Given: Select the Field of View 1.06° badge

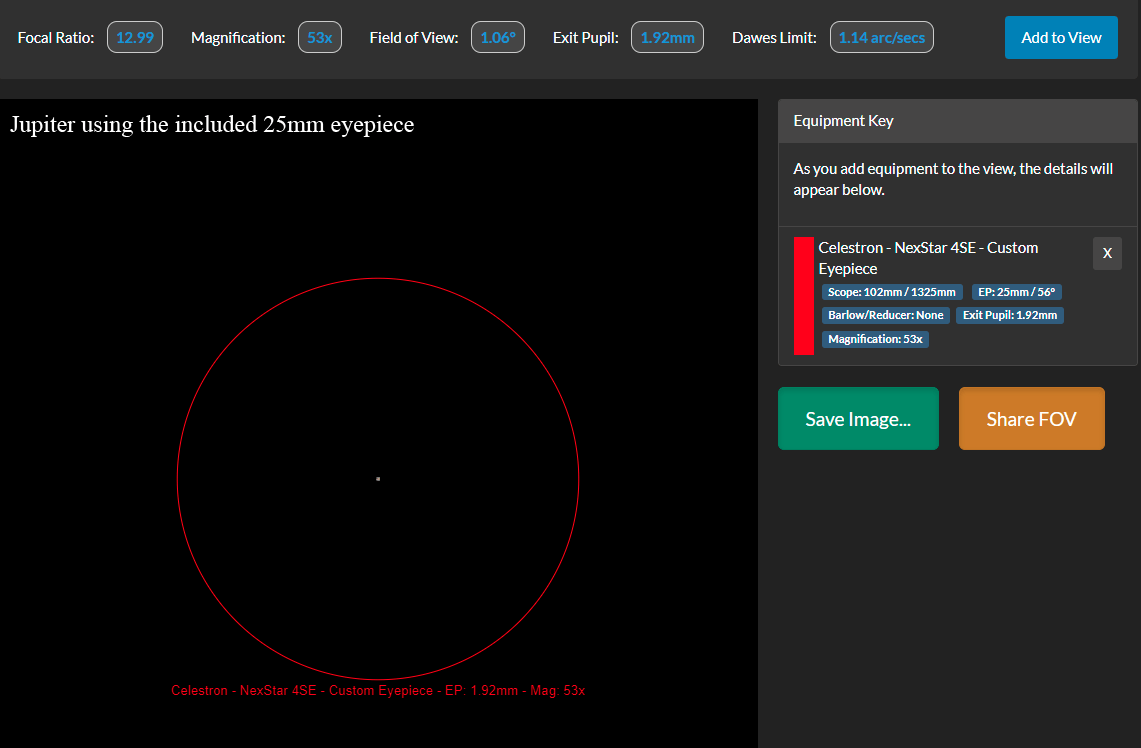Looking at the screenshot, I should (x=498, y=38).
